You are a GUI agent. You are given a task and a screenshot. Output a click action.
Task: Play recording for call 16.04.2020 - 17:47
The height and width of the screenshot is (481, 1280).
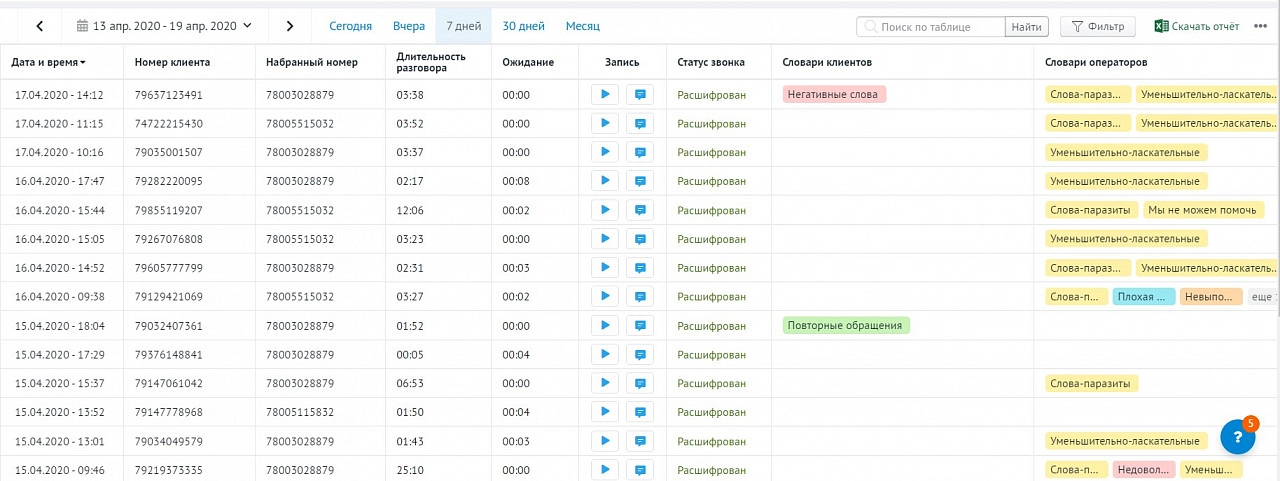(x=604, y=181)
